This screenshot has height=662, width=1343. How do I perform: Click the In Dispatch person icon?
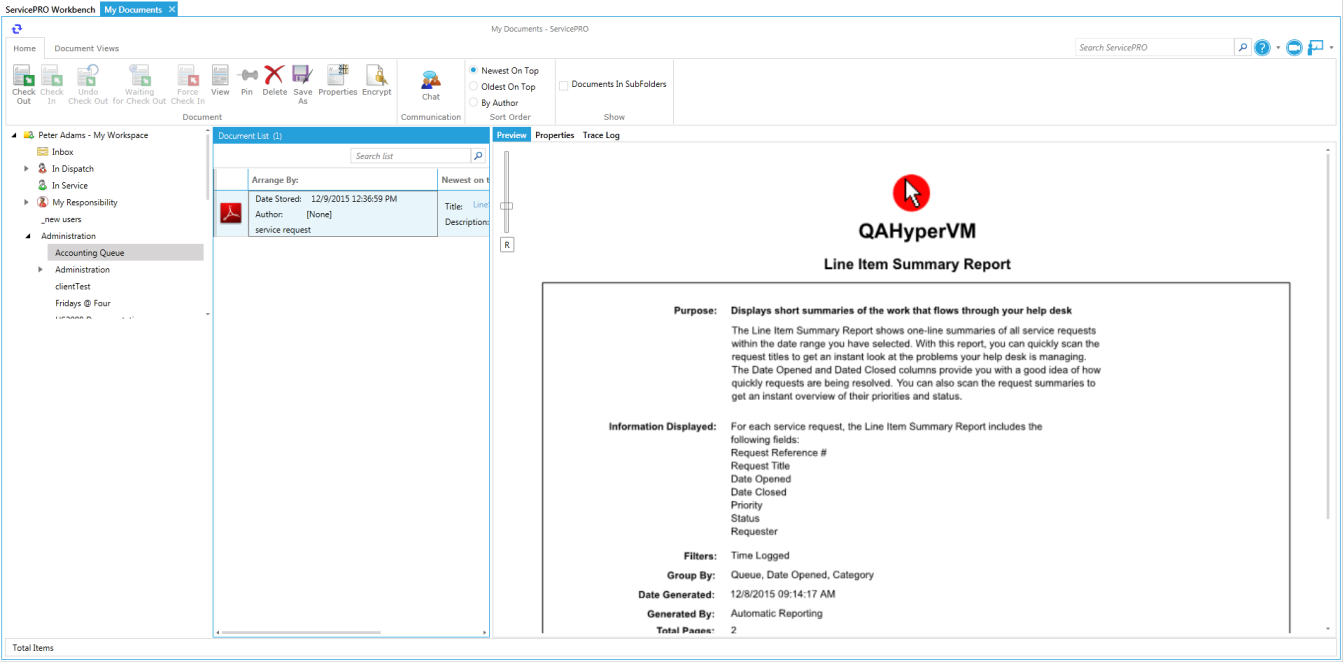click(x=43, y=169)
